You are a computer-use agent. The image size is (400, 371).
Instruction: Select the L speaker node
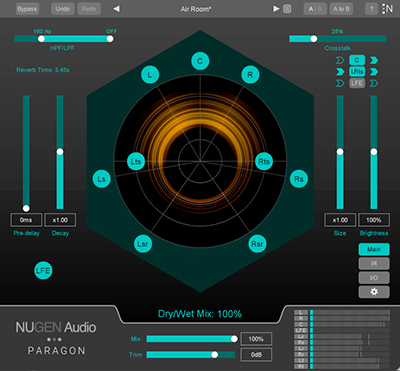point(150,75)
